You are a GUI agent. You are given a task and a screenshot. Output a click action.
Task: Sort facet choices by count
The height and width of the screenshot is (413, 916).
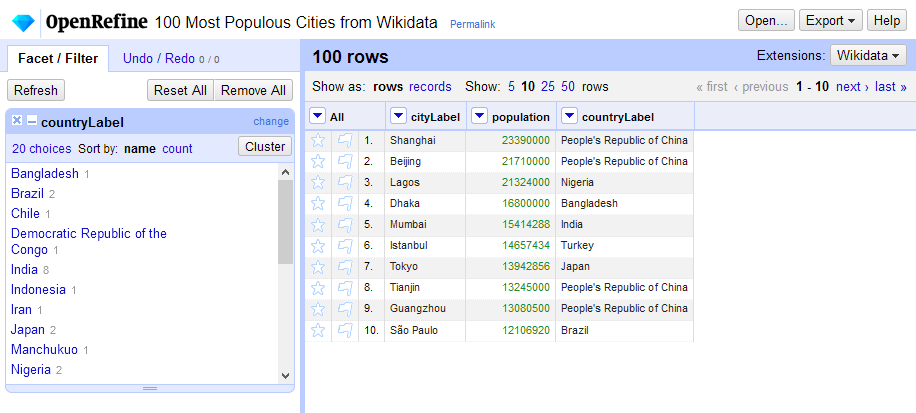177,149
